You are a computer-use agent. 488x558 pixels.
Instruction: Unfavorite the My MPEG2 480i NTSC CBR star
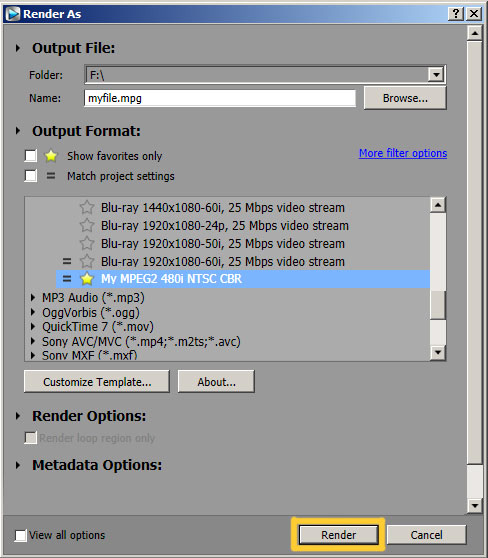(86, 279)
